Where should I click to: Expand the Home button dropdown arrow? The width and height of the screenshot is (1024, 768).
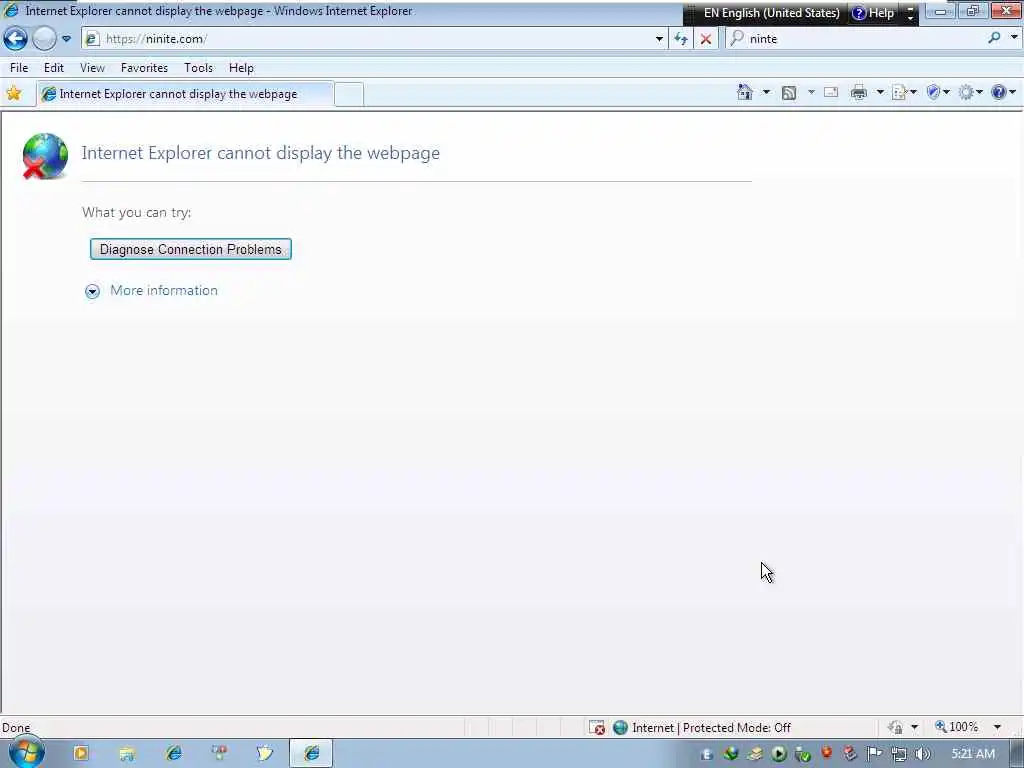tap(766, 93)
